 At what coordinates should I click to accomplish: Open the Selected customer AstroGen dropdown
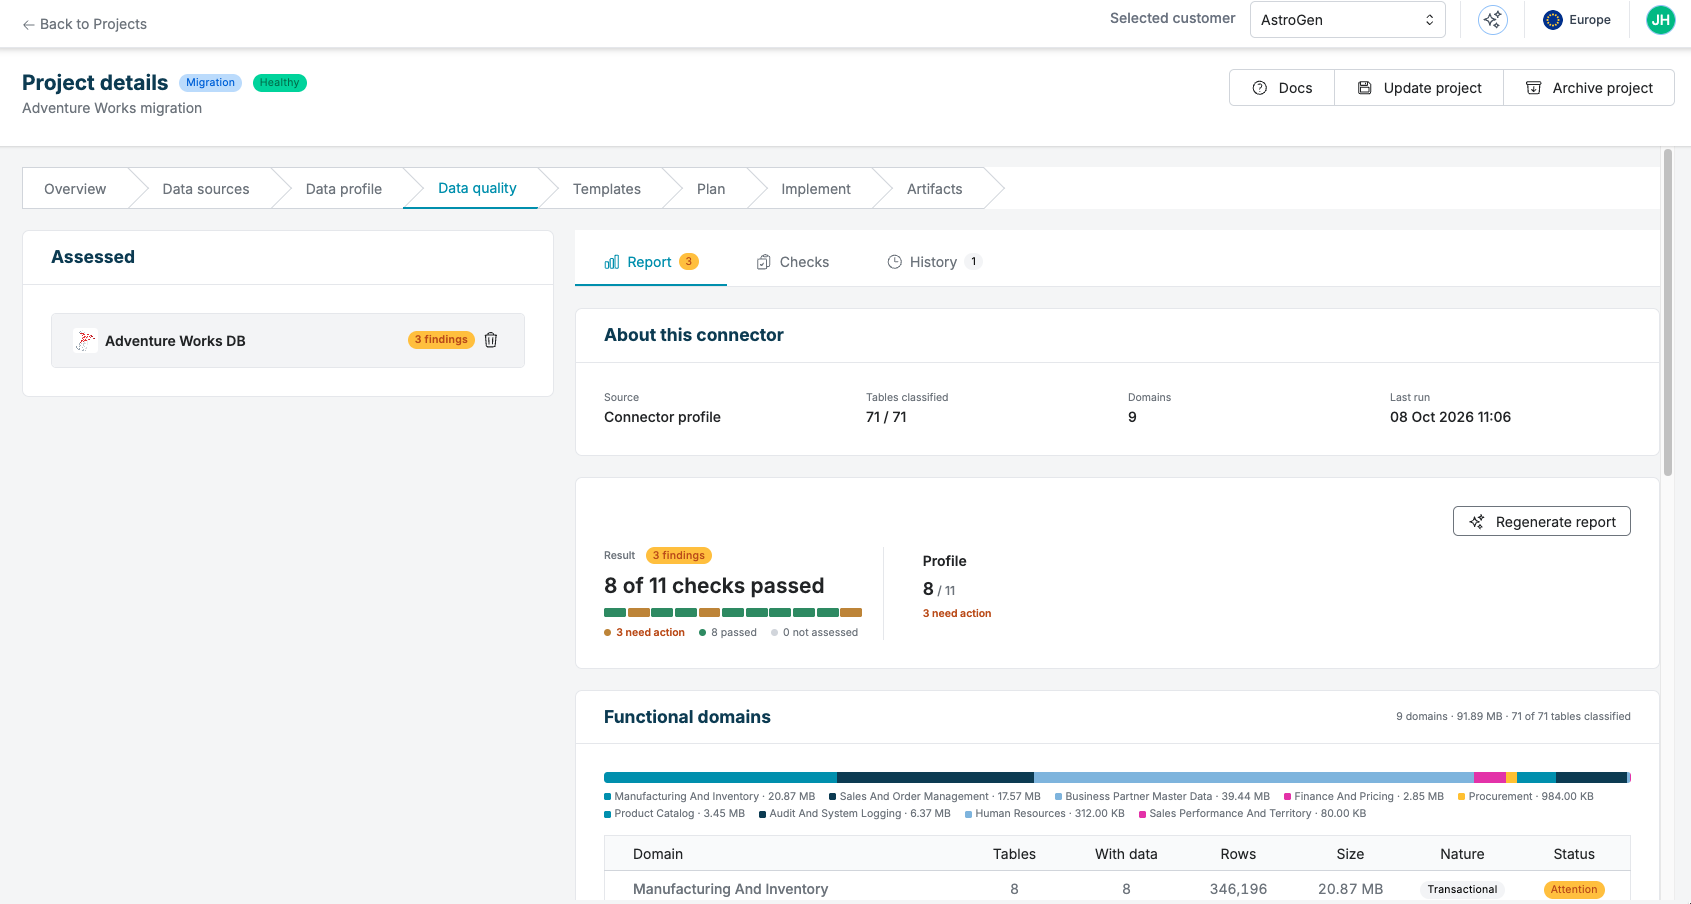1348,20
